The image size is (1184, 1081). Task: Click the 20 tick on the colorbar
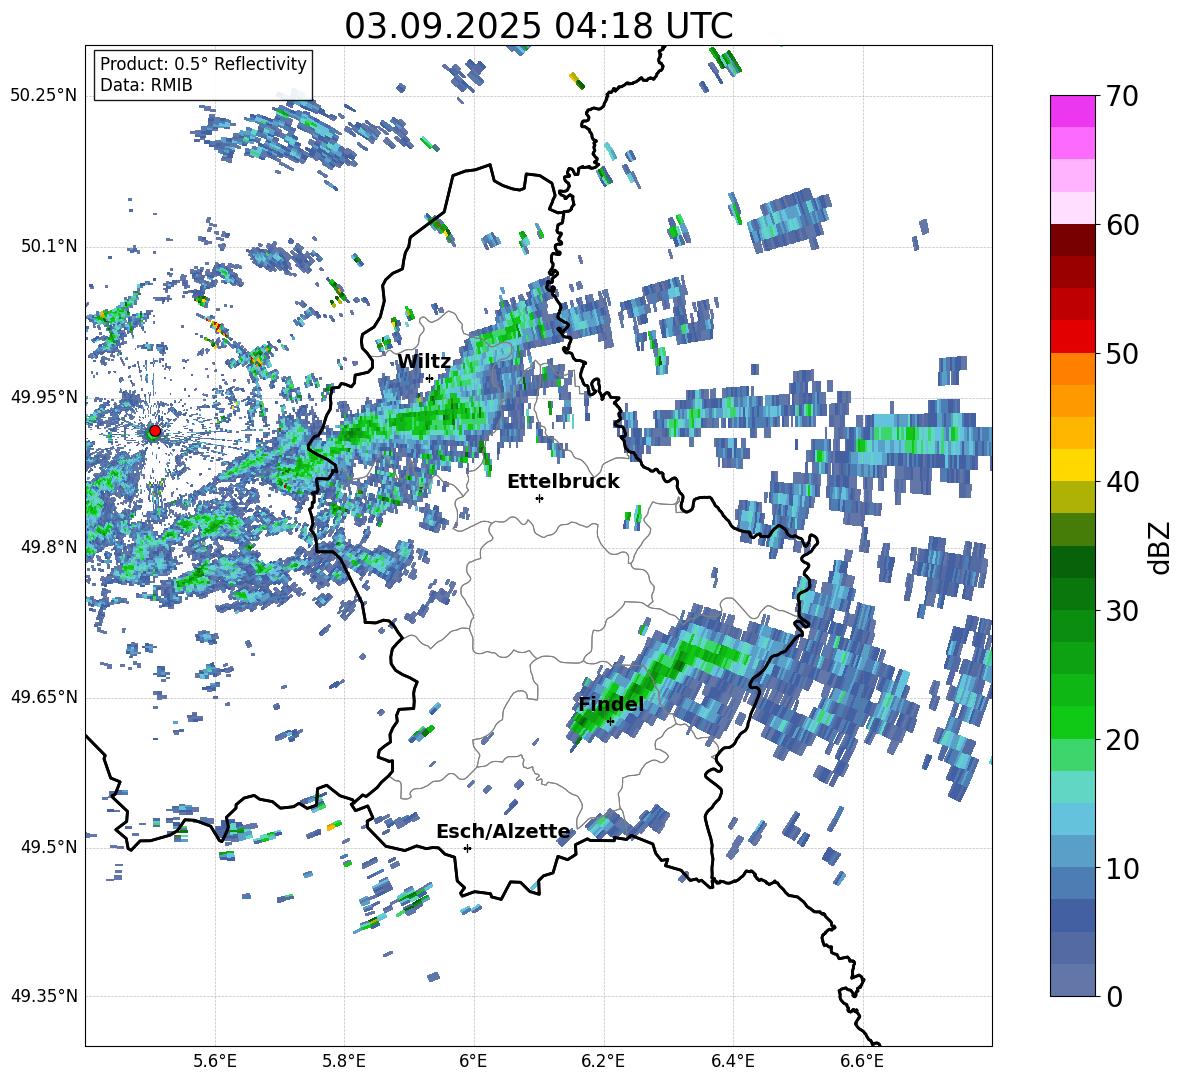(1122, 739)
